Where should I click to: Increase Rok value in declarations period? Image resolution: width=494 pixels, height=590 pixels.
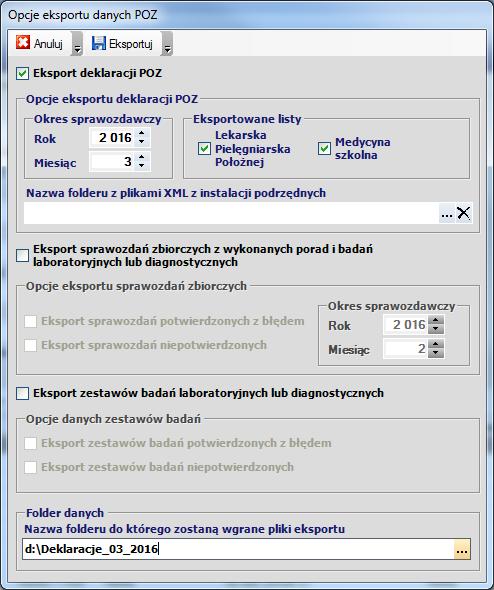(x=141, y=133)
